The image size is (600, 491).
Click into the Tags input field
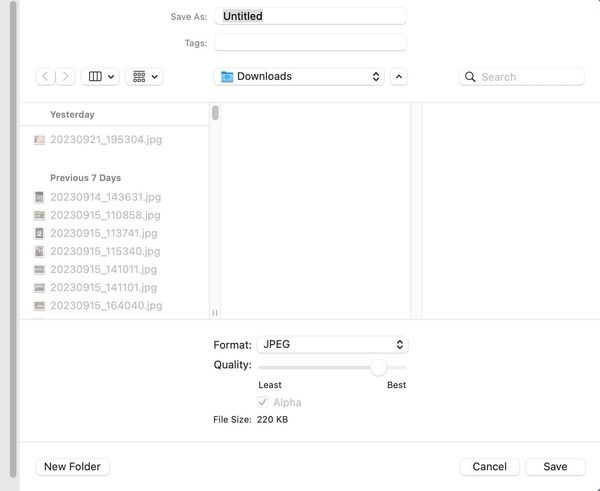click(311, 42)
